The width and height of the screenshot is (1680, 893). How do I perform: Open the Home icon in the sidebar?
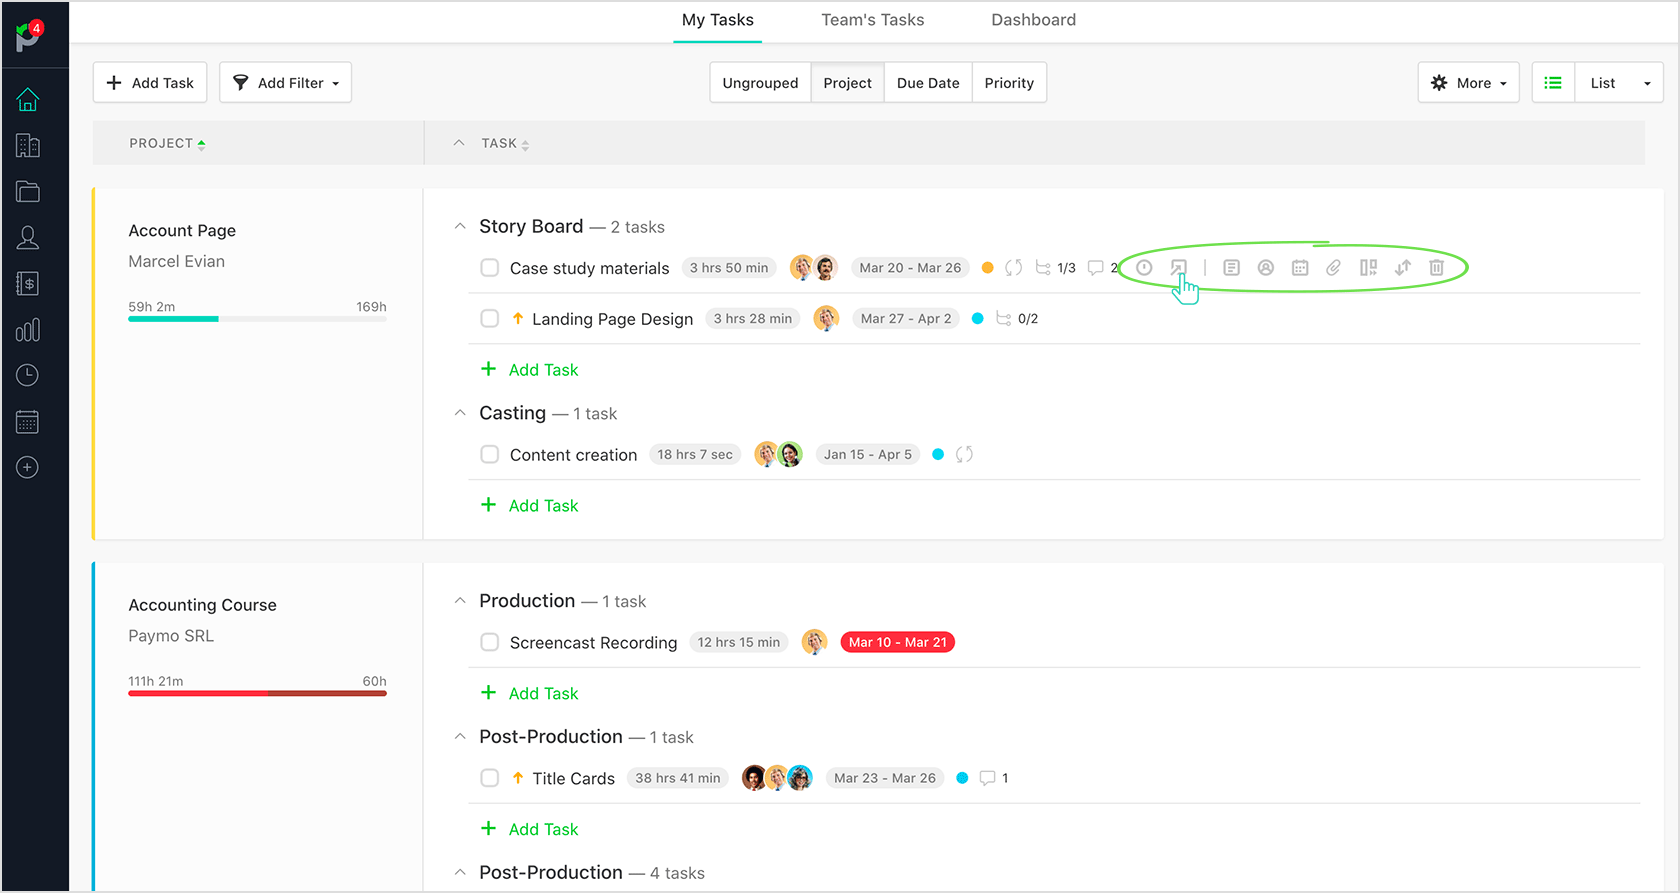coord(27,99)
